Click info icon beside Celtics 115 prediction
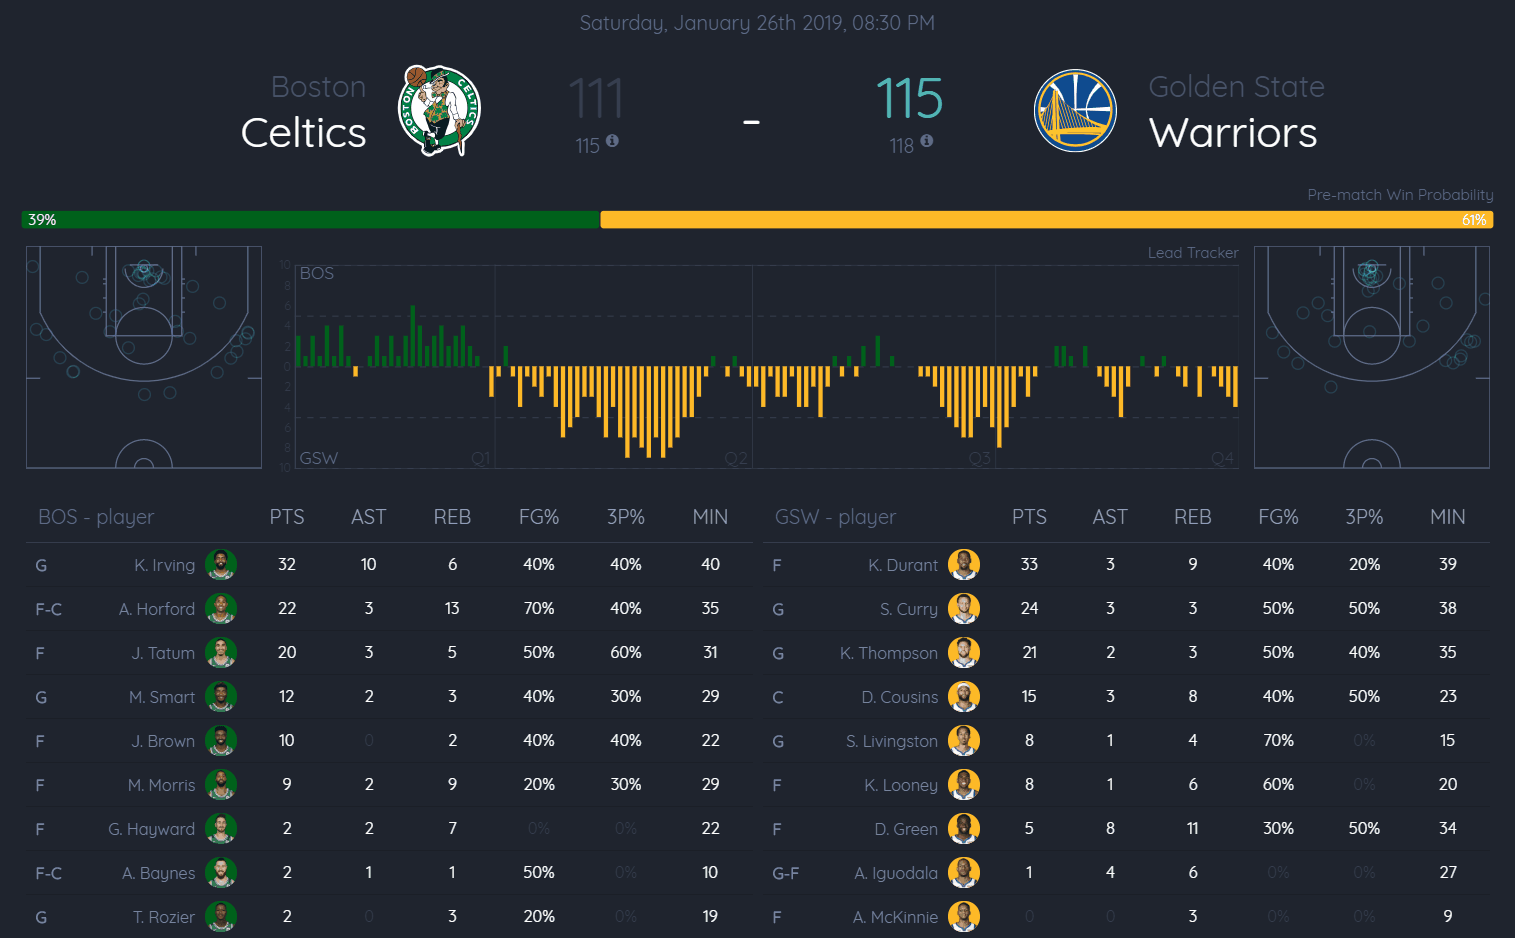Viewport: 1515px width, 938px height. click(x=612, y=142)
